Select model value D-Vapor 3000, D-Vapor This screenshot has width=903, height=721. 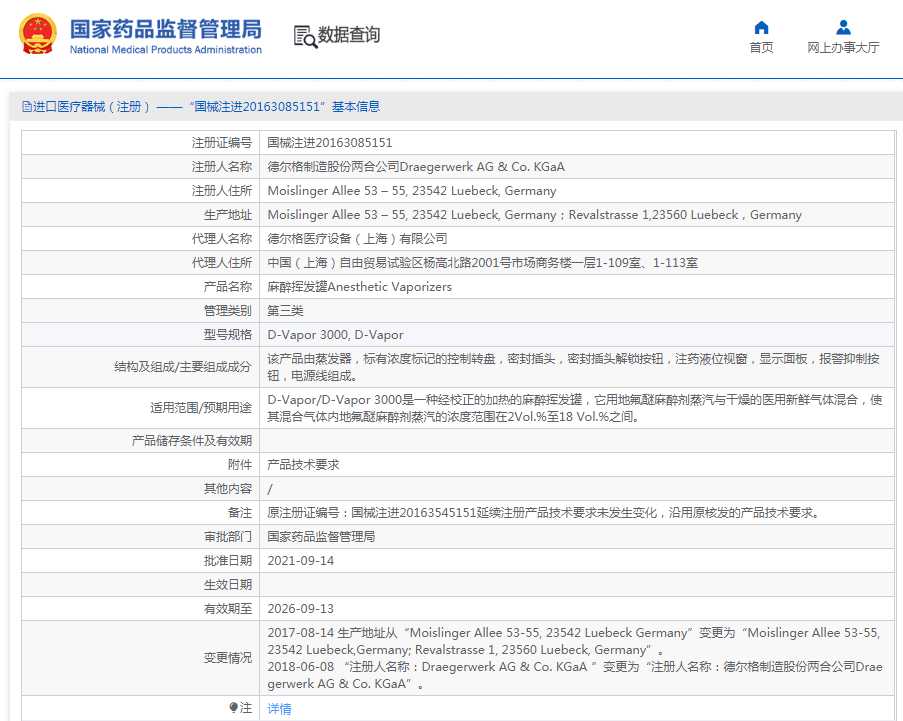click(335, 335)
